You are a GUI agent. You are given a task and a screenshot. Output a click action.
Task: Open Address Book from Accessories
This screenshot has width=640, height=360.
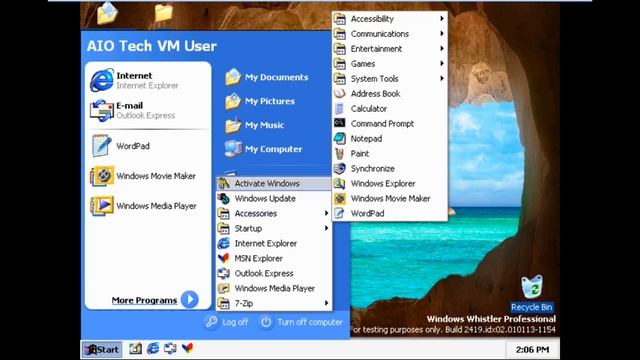click(x=390, y=93)
